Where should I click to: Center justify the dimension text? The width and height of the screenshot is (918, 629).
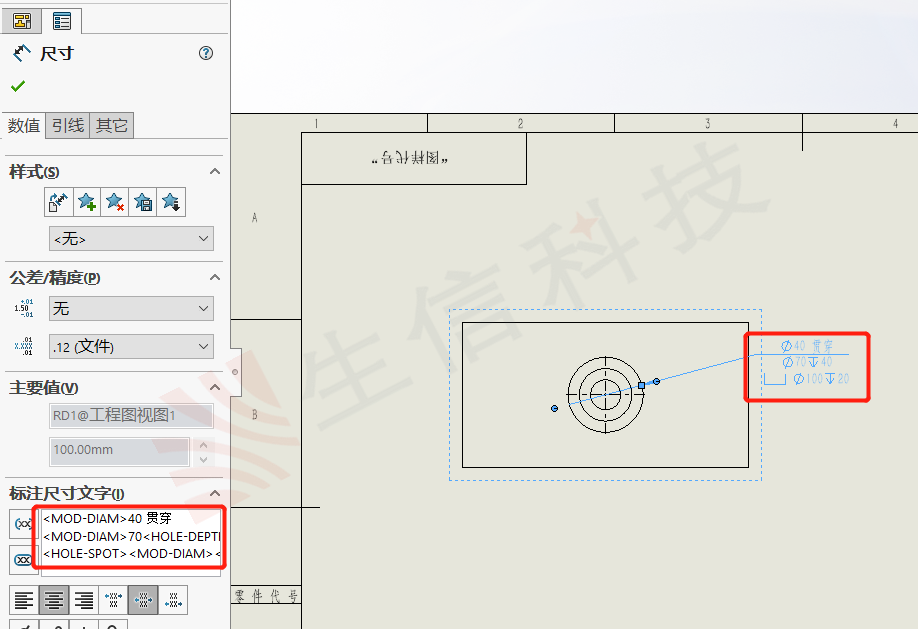point(54,600)
